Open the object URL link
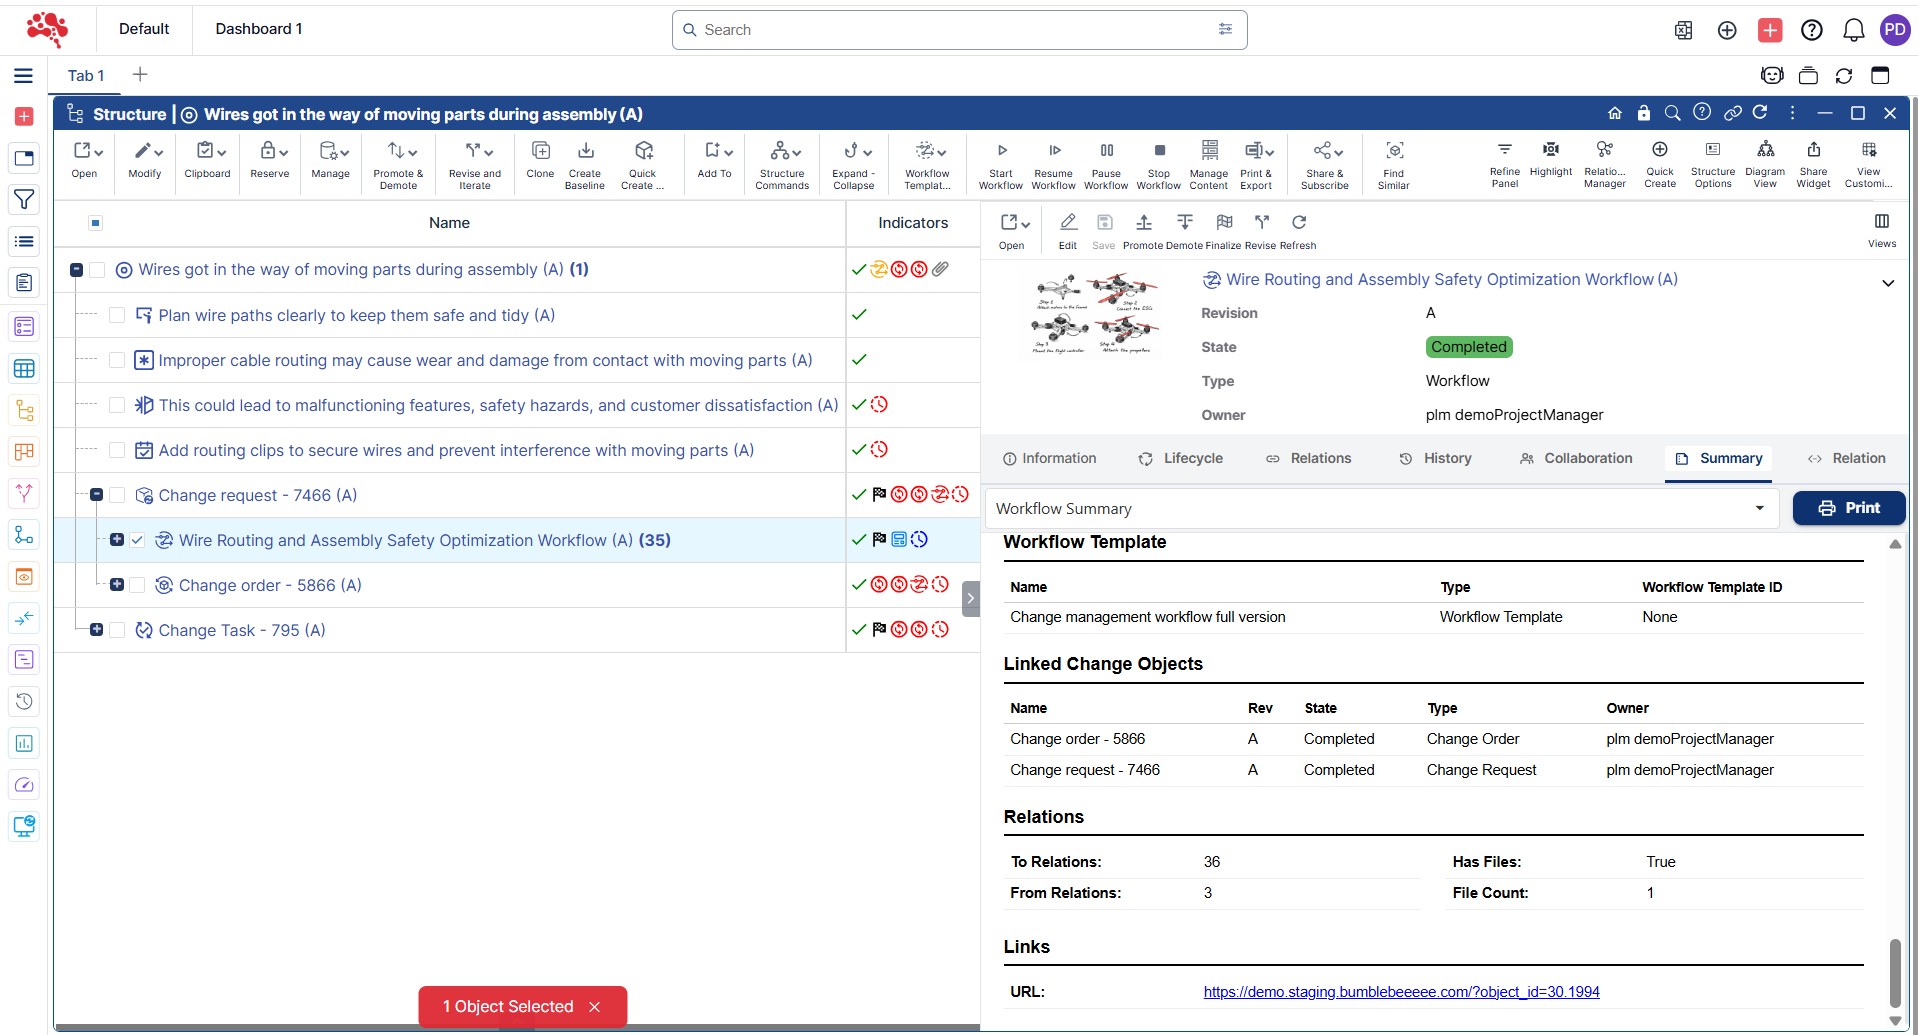 [x=1401, y=992]
